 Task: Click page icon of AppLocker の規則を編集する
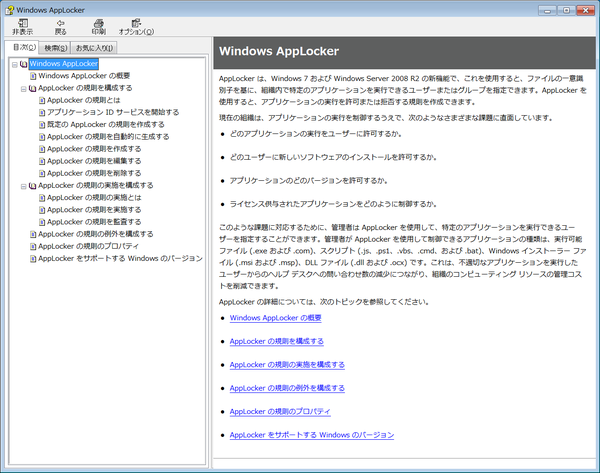coord(42,161)
